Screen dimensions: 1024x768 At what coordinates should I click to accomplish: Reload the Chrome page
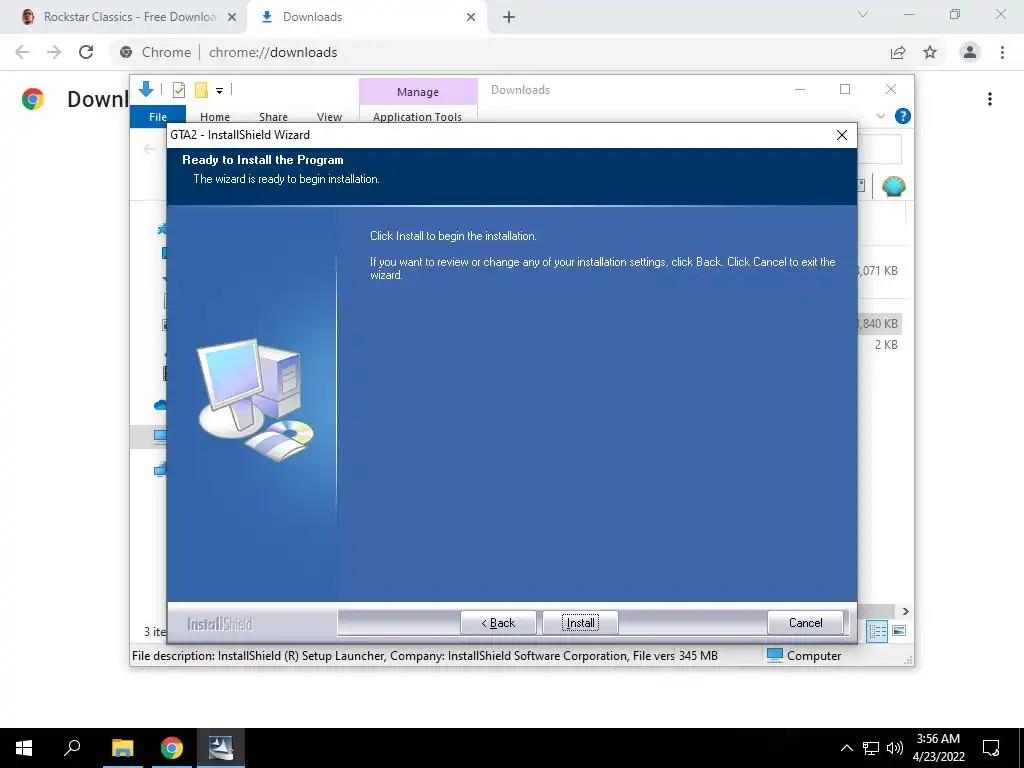86,52
